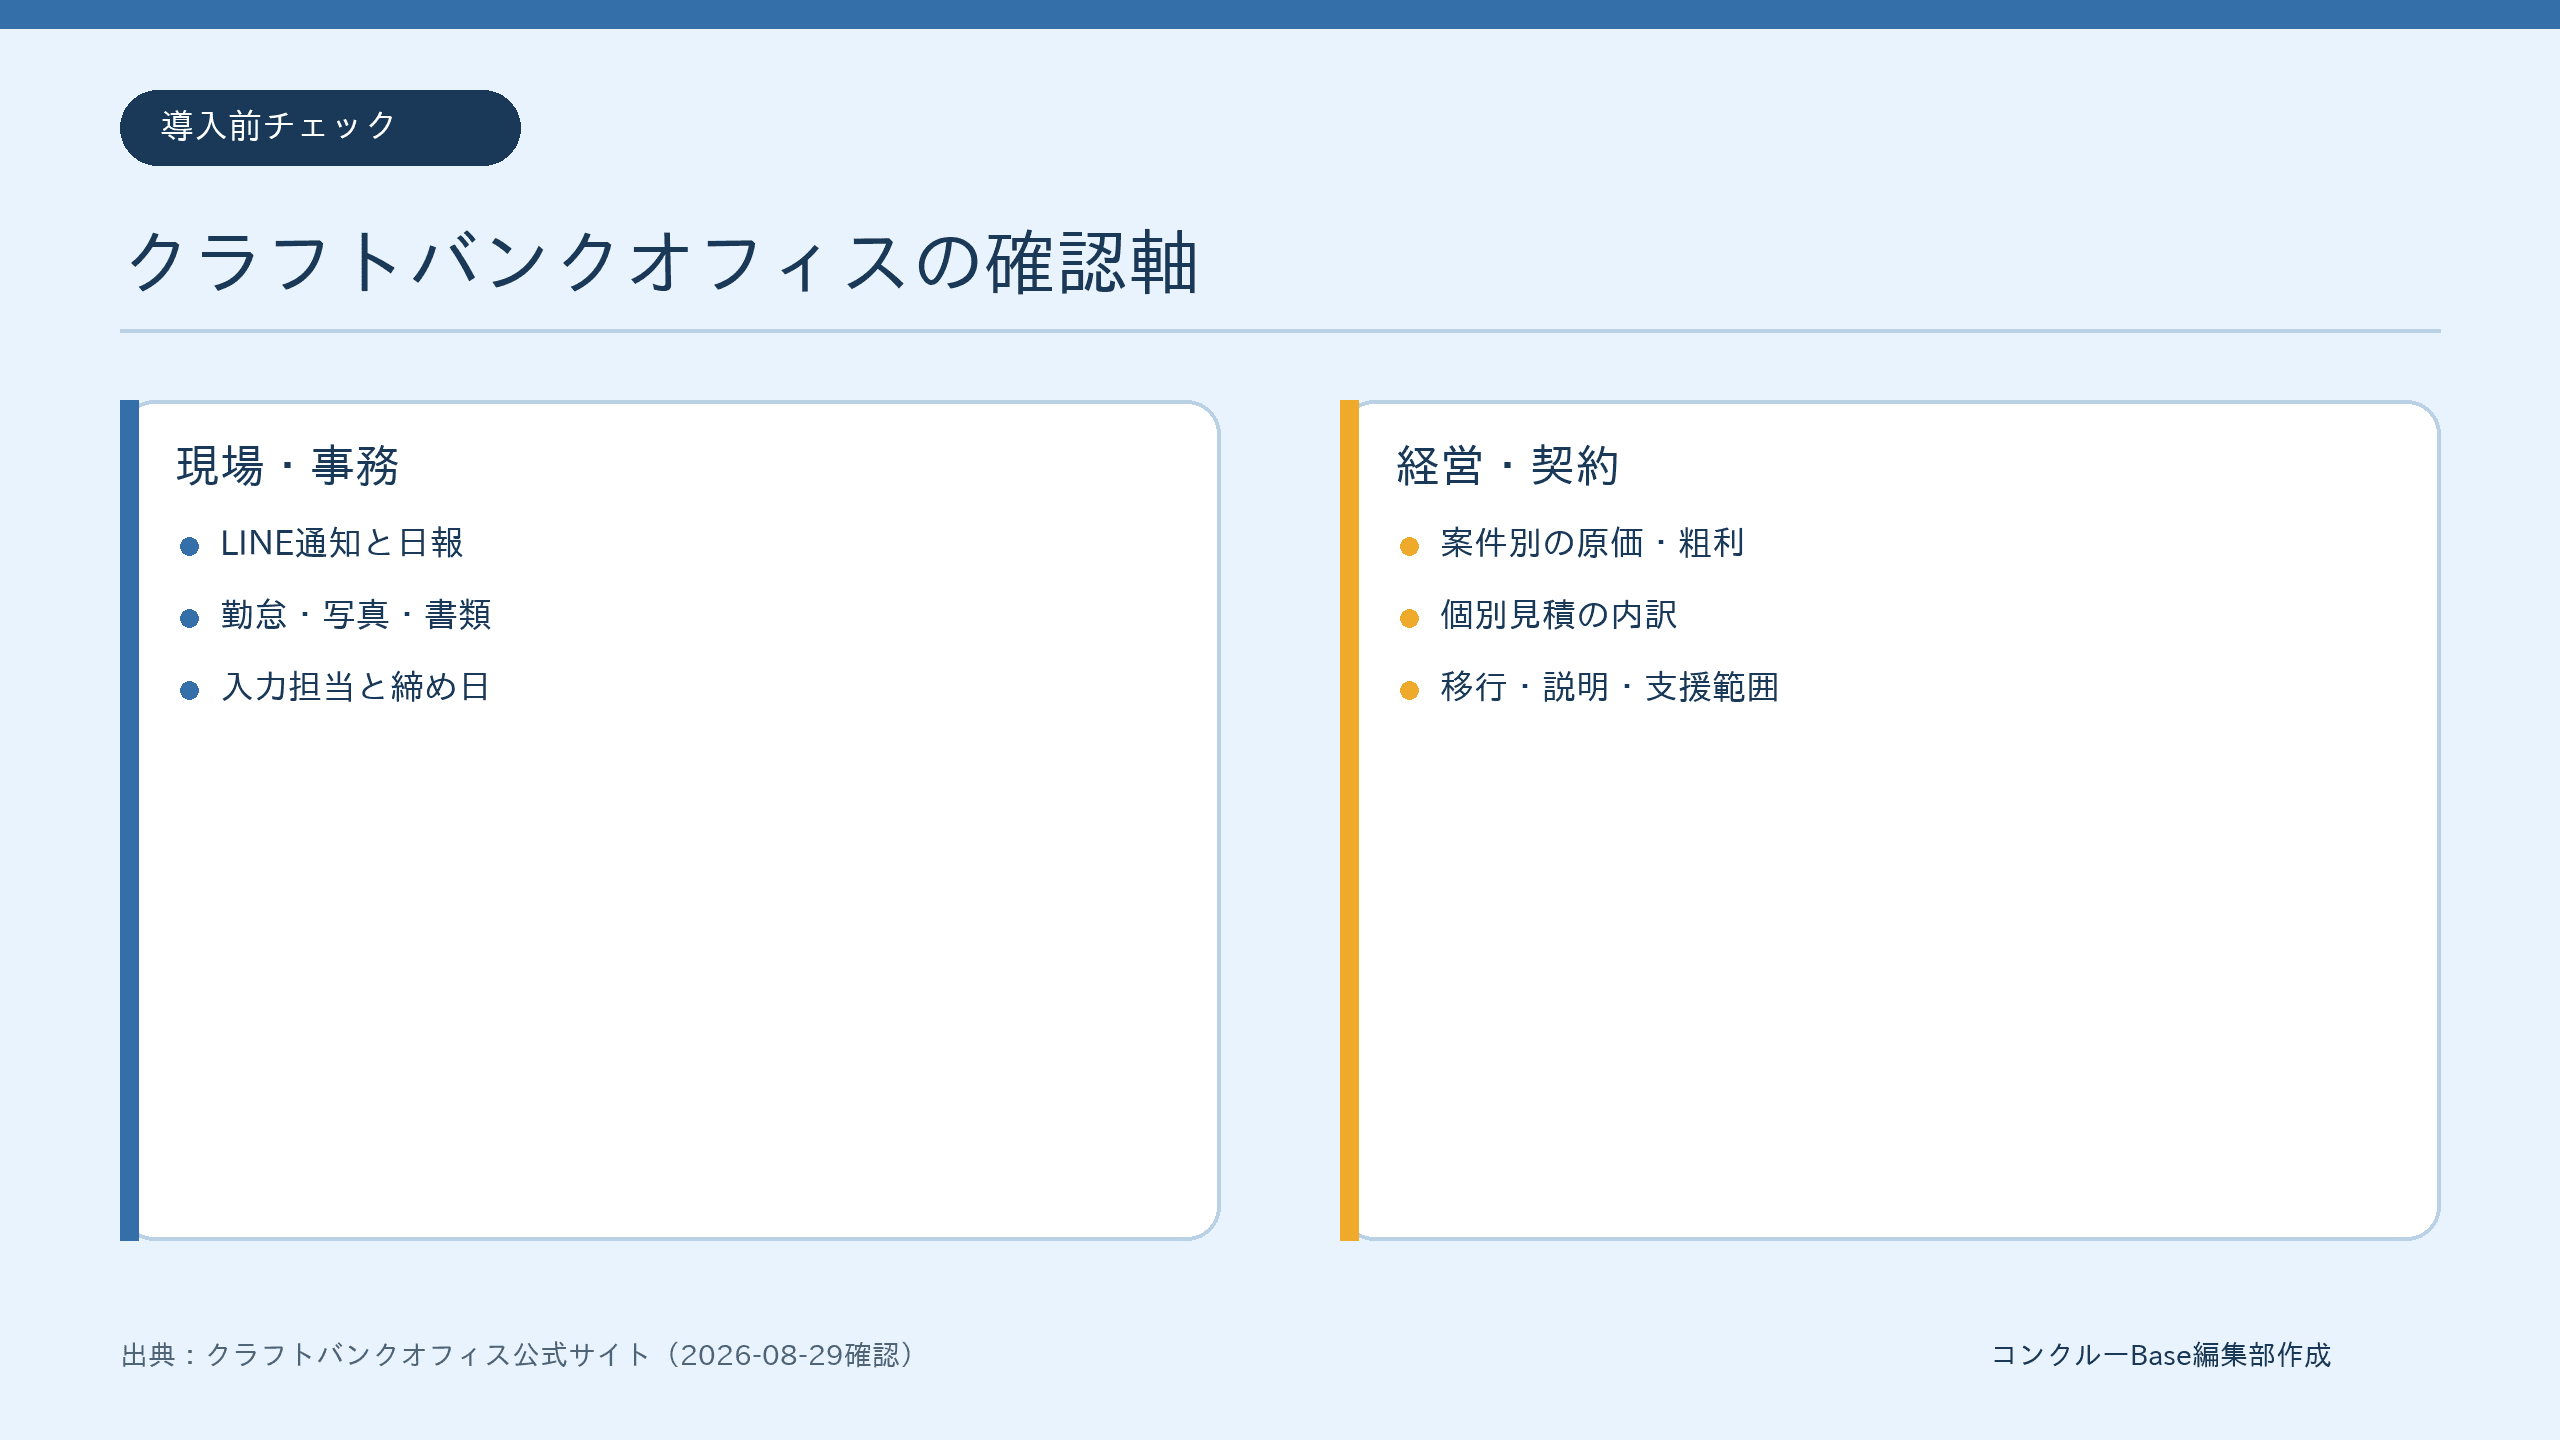Viewport: 2560px width, 1440px height.
Task: Select the bullet text LINE通知と日報
Action: (342, 544)
